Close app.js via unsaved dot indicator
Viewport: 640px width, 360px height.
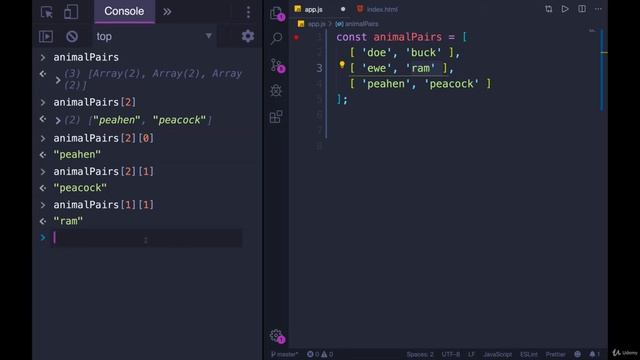click(343, 9)
